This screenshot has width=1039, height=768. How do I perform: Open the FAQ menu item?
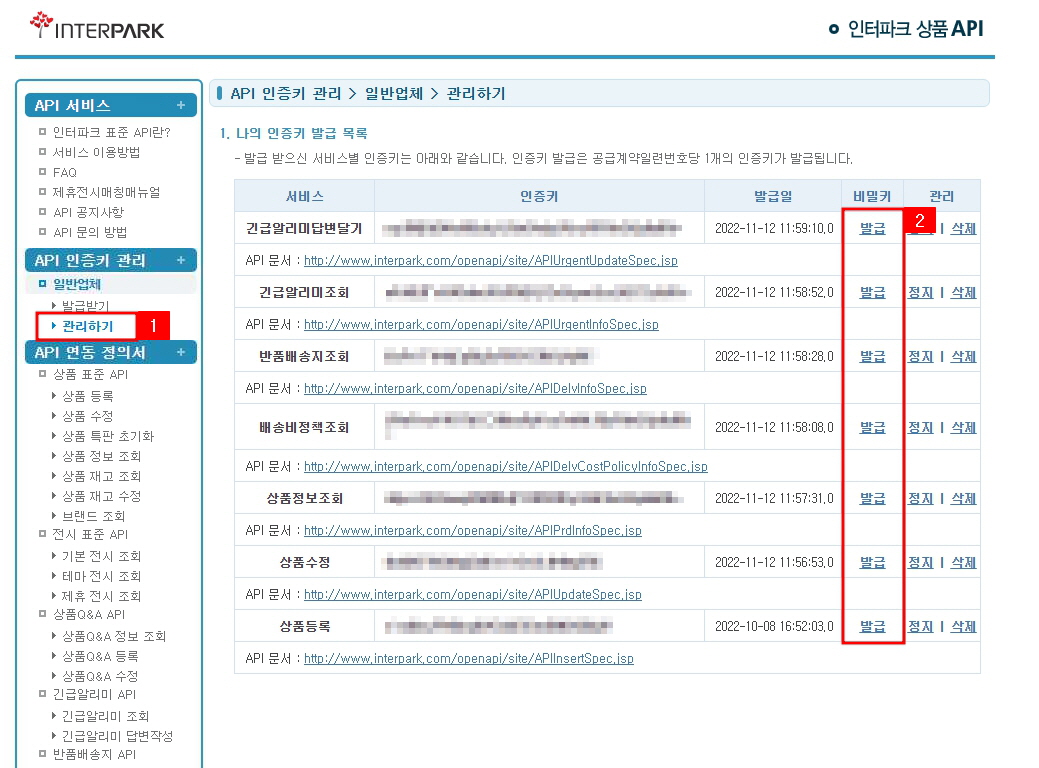[65, 172]
